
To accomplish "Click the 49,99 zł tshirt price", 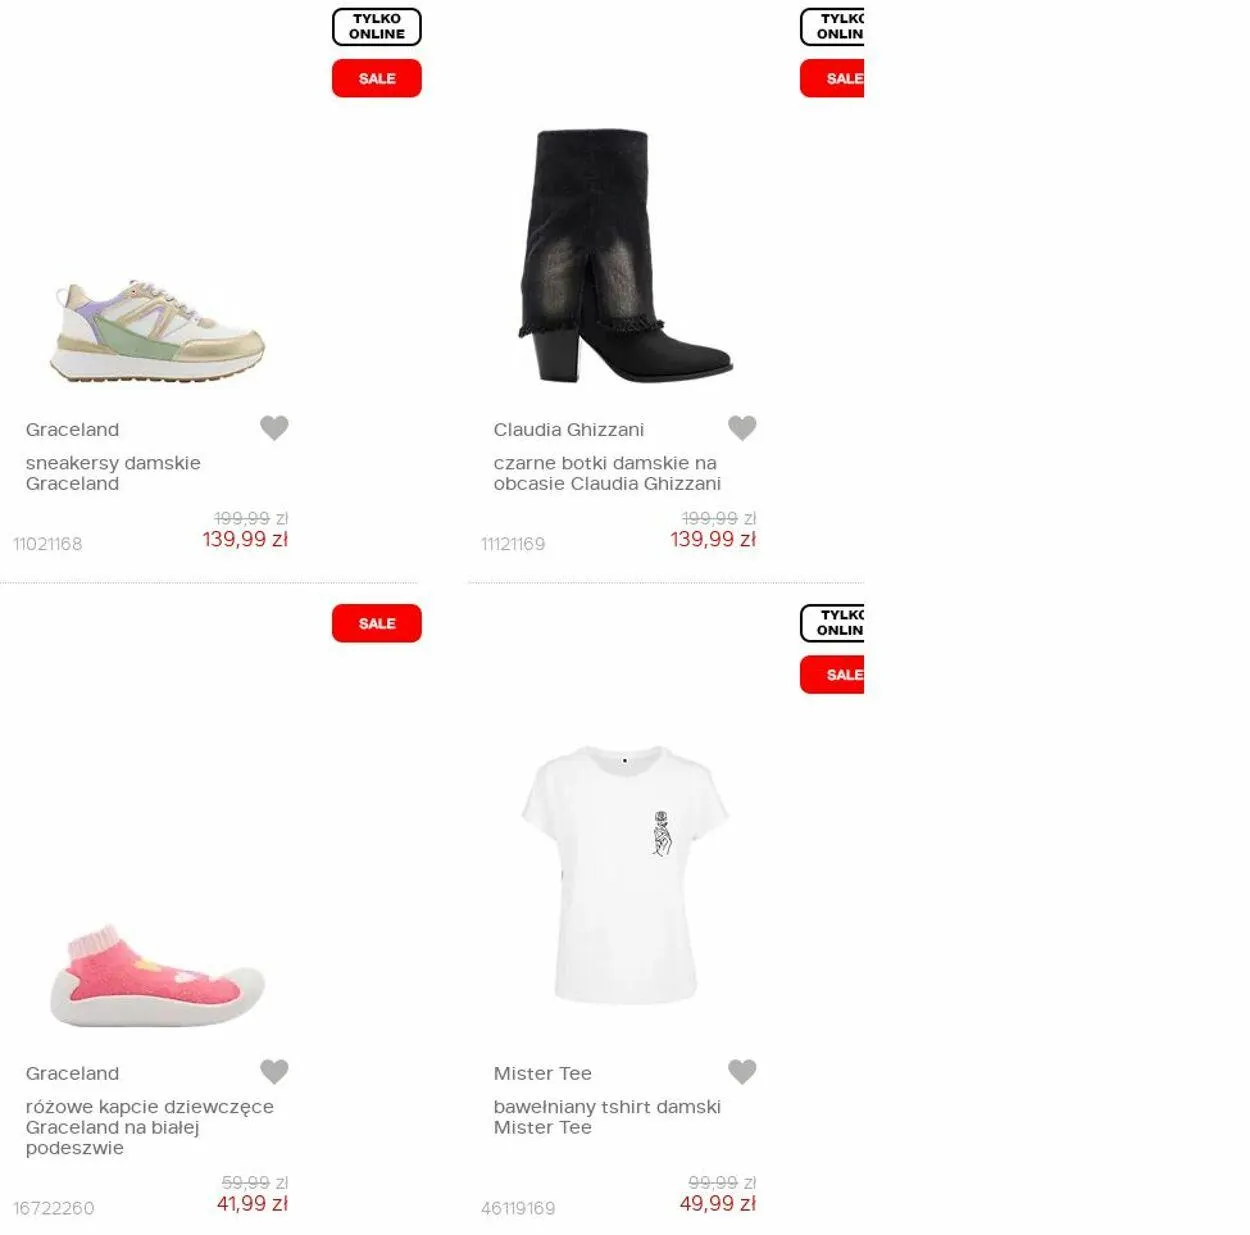I will point(718,1204).
